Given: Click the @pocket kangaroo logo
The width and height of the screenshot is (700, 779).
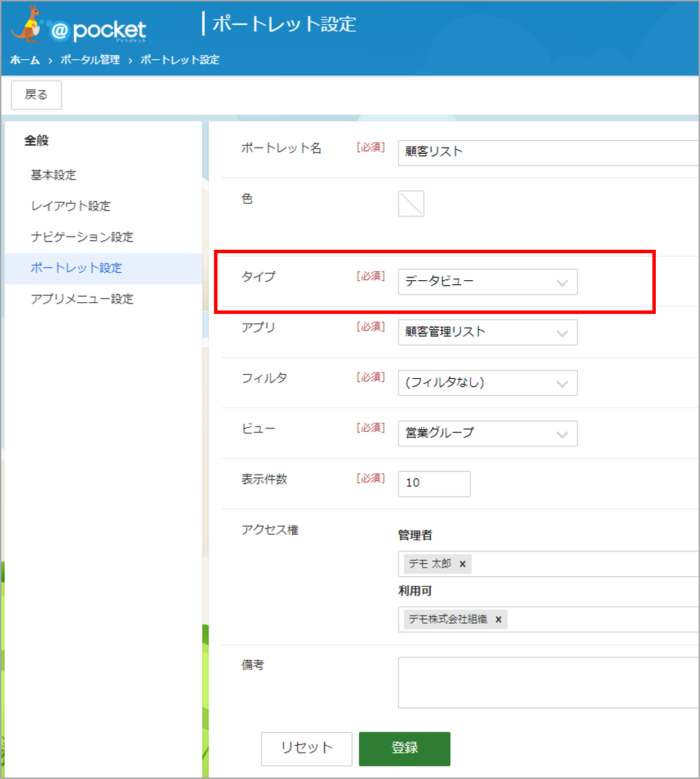Looking at the screenshot, I should 78,25.
